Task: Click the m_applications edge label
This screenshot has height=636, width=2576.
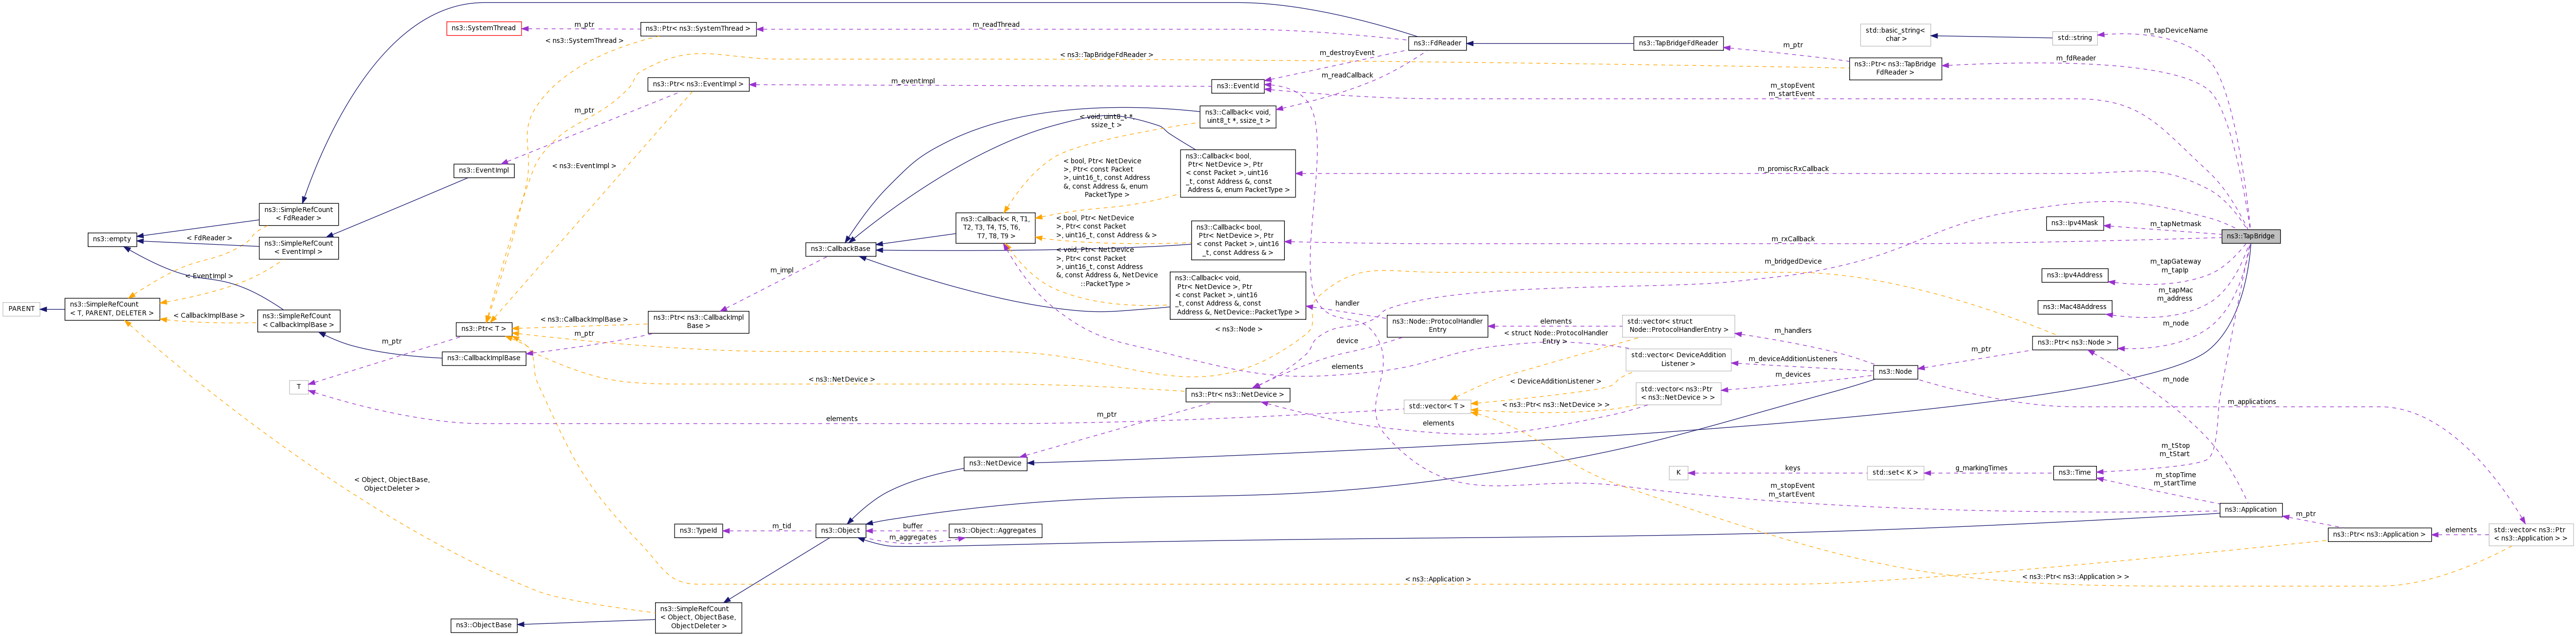Action: point(2252,402)
